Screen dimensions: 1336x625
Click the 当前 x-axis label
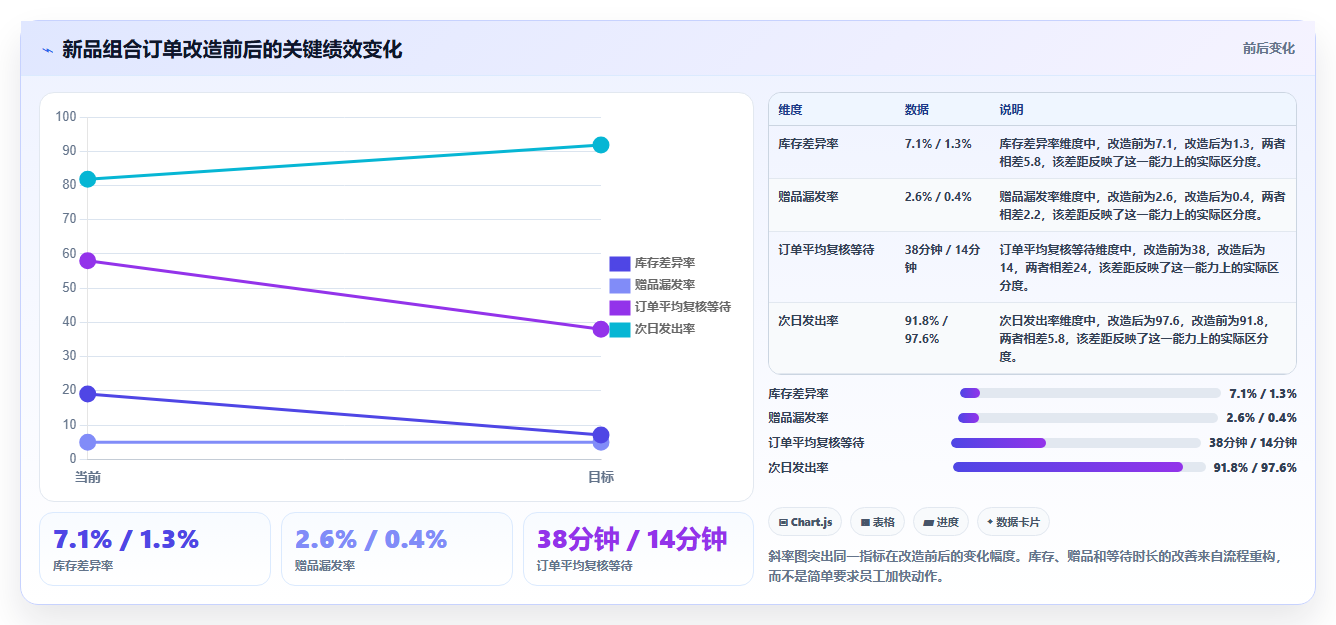[x=88, y=477]
